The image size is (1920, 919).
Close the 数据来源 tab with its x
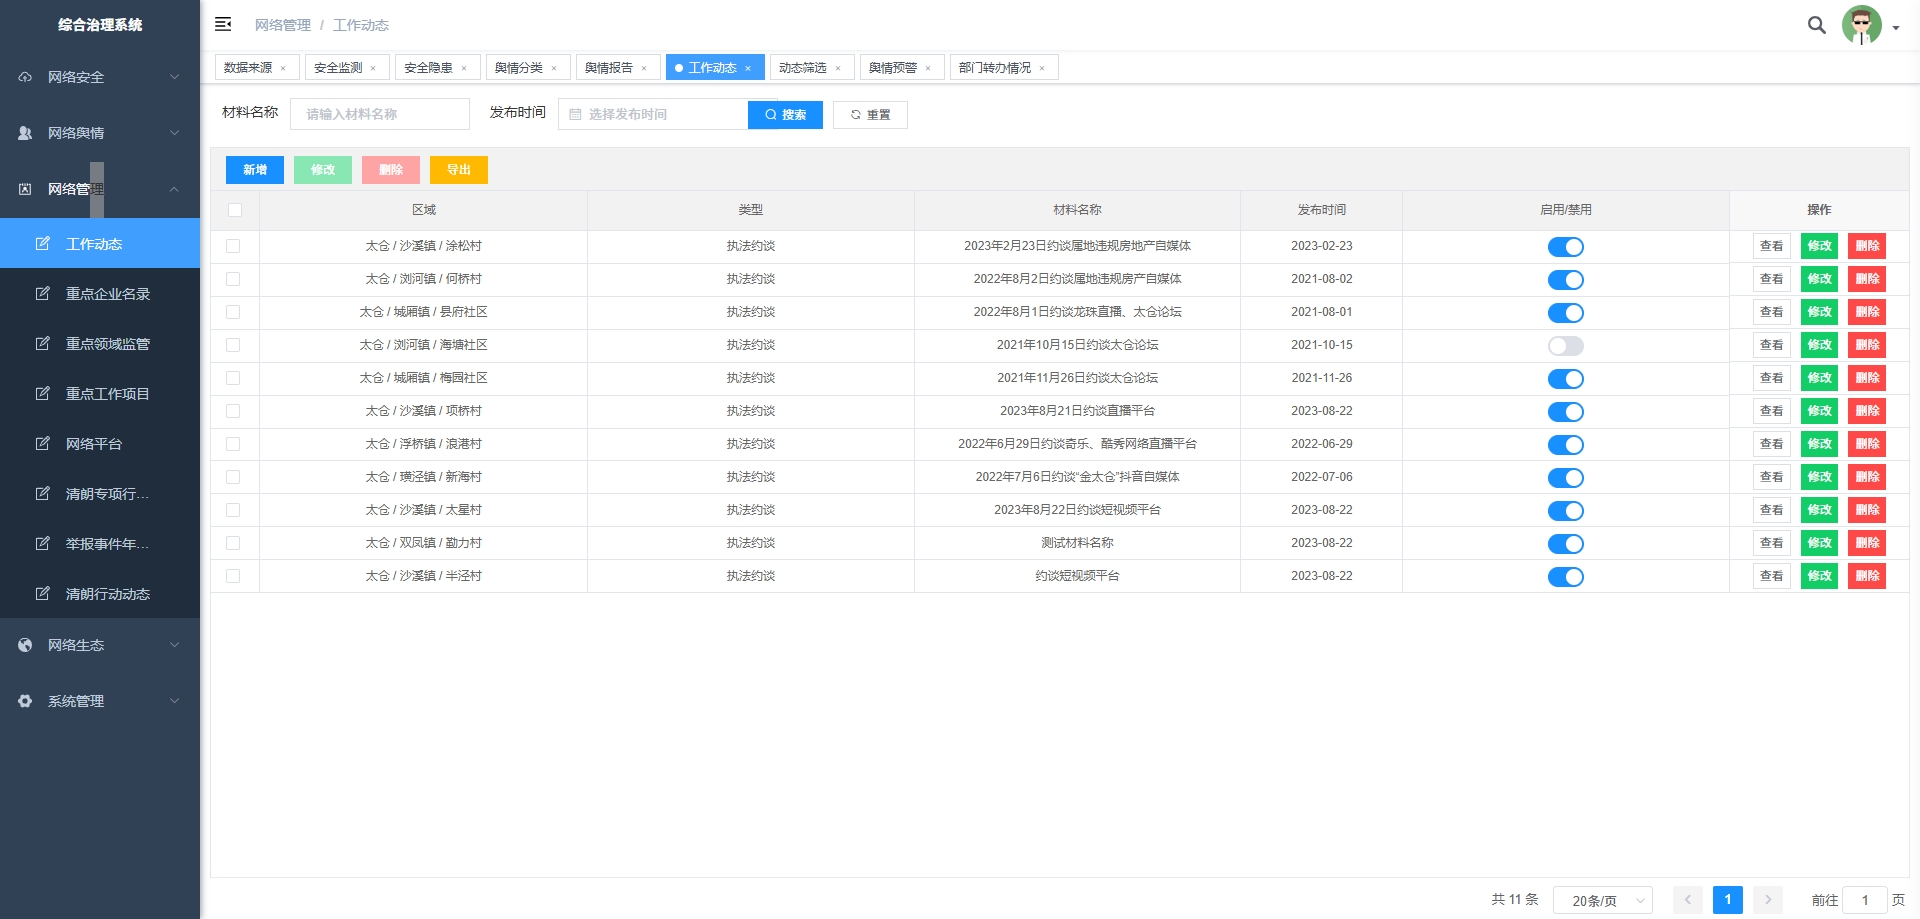pyautogui.click(x=283, y=68)
